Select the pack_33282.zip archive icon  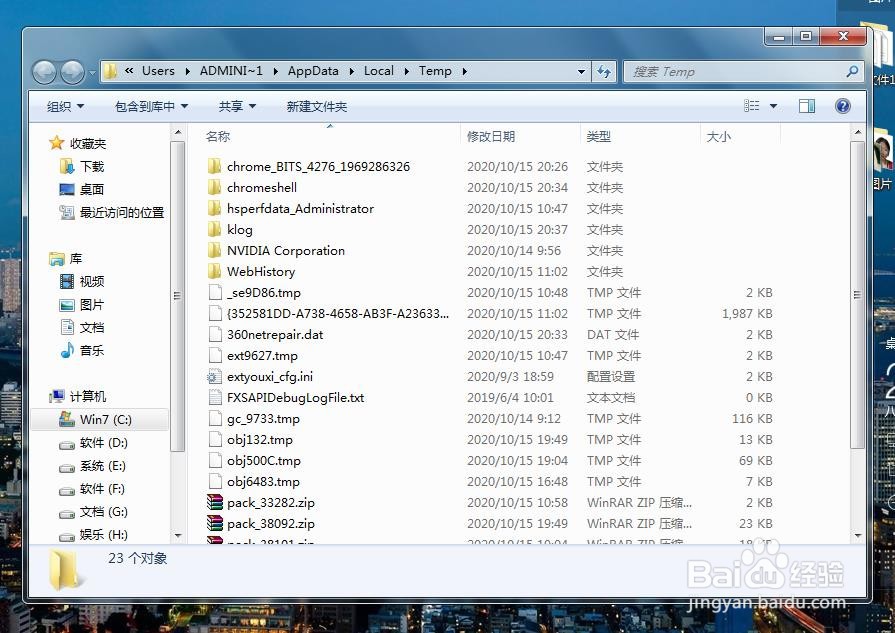215,502
